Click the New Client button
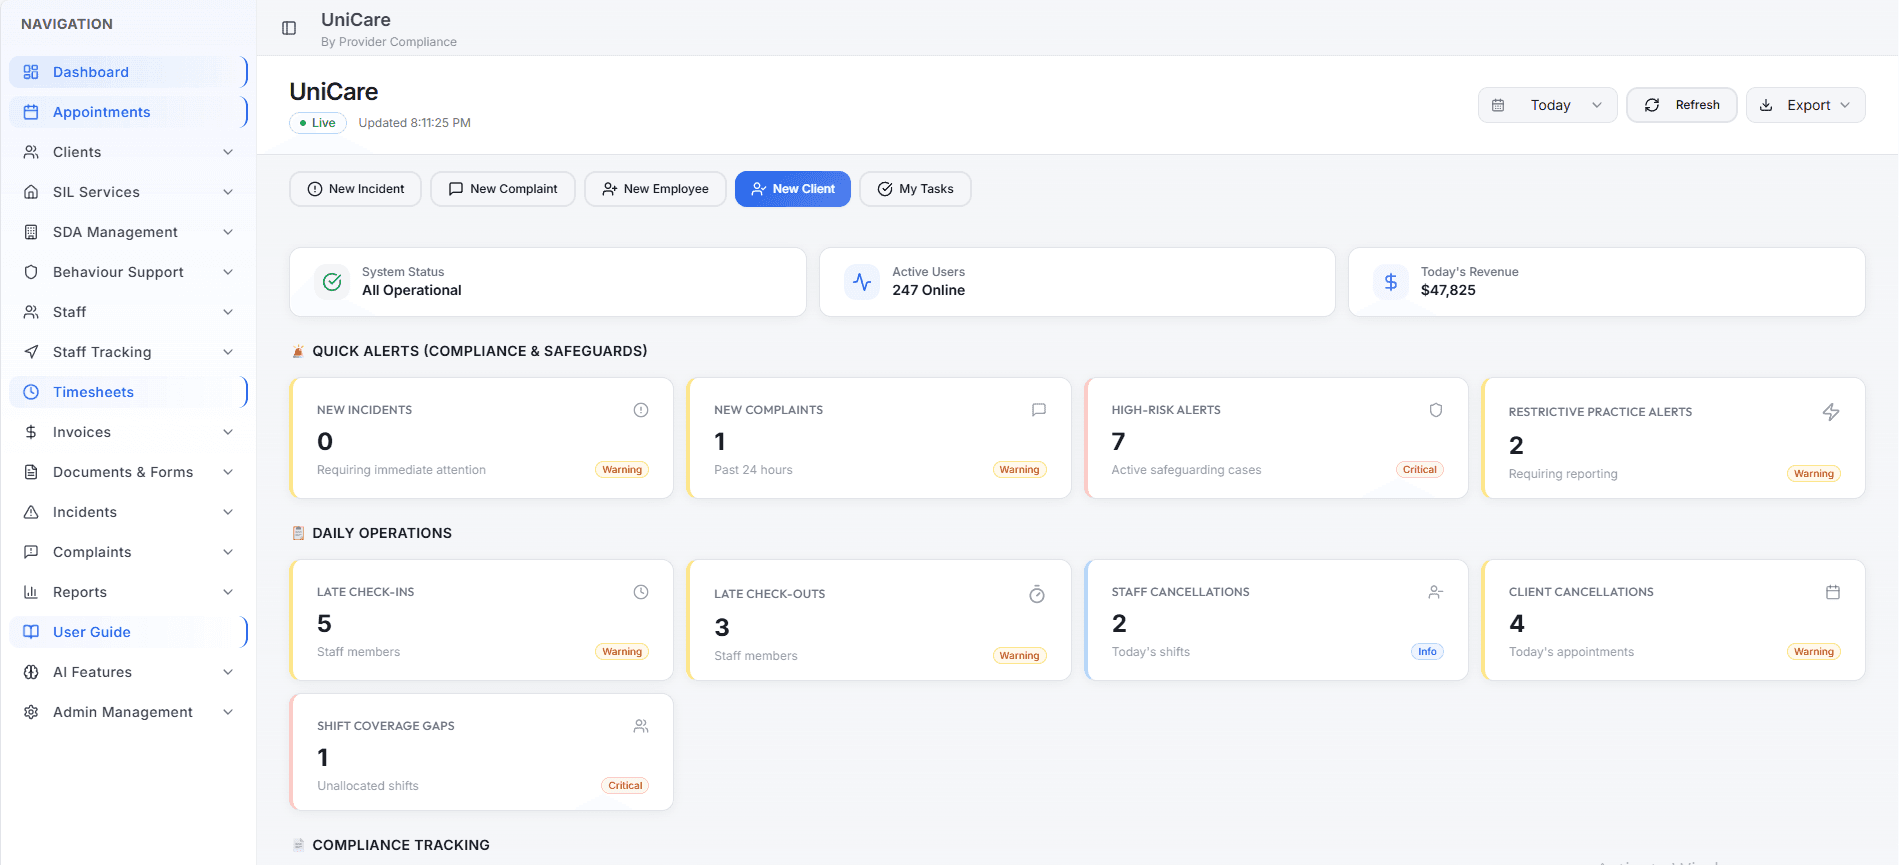 pyautogui.click(x=793, y=189)
